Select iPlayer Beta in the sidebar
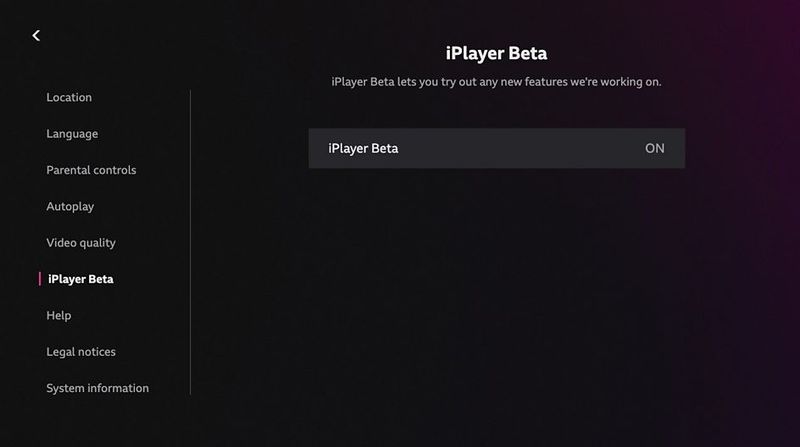Viewport: 800px width, 447px height. click(x=81, y=279)
